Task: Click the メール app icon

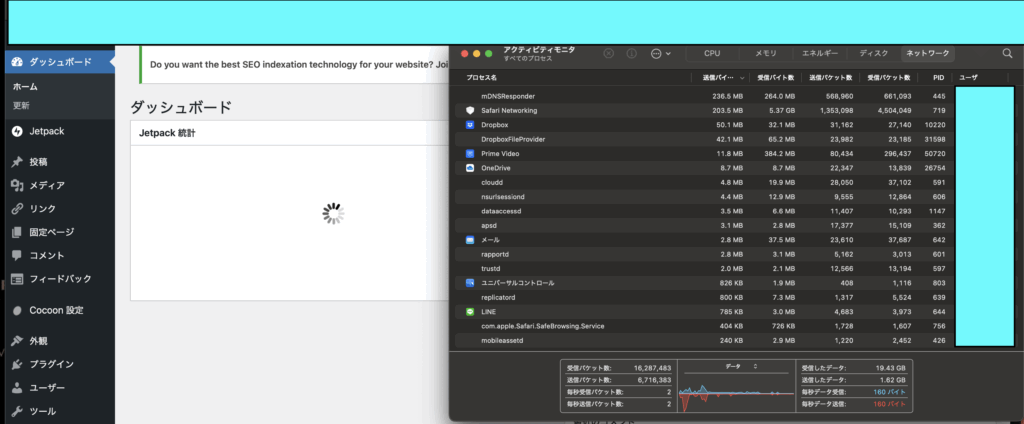Action: coord(470,240)
